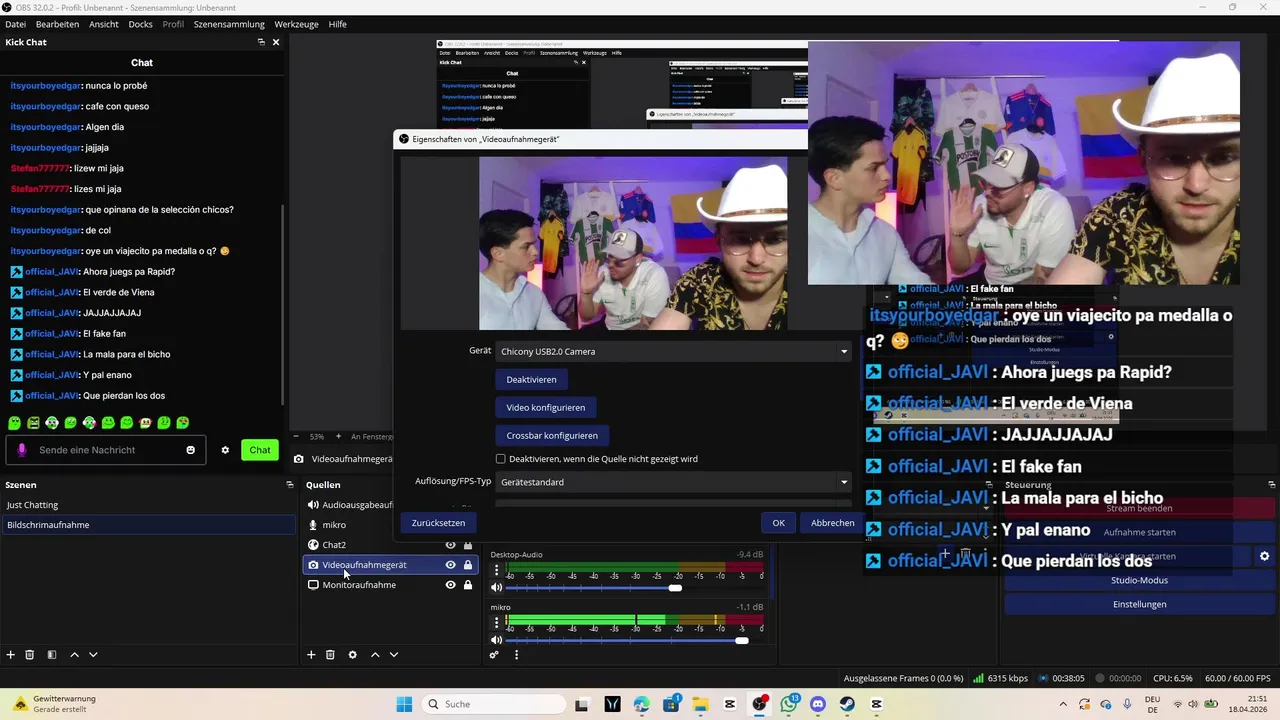The image size is (1280, 720).
Task: Click Crossbar konfigurieren
Action: 552,436
